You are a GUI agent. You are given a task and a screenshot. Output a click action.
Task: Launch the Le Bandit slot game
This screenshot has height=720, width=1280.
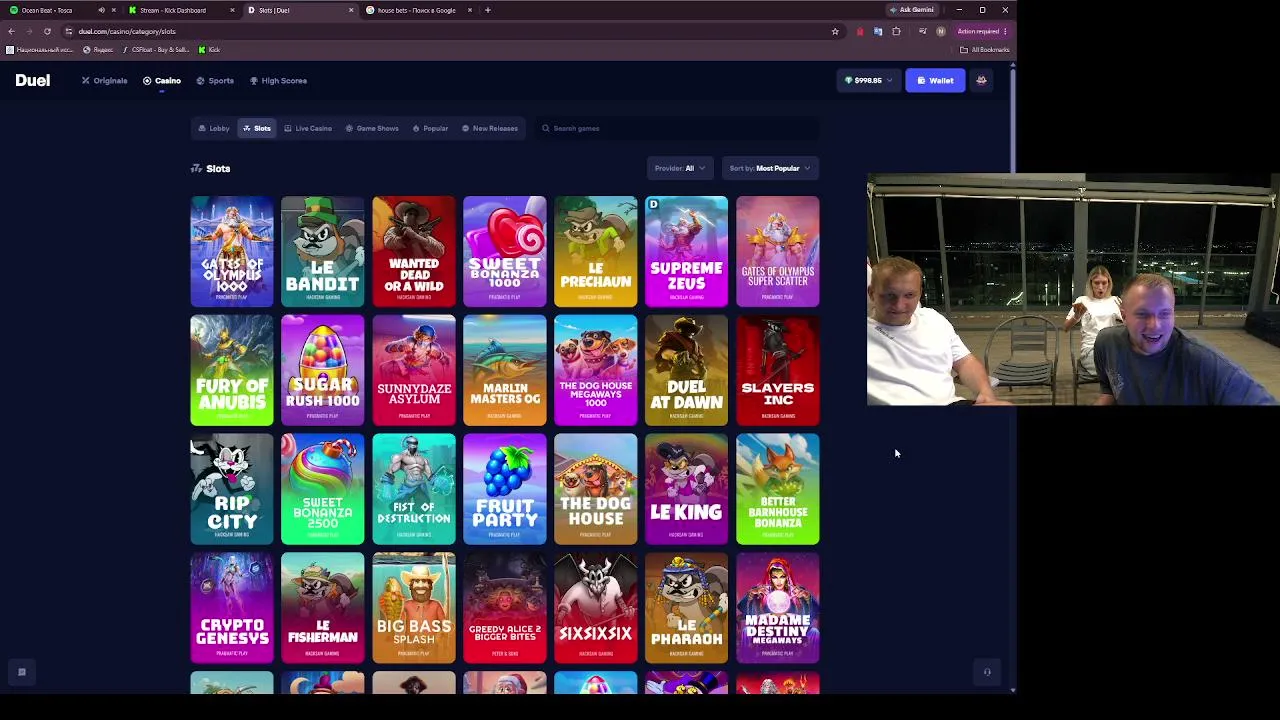323,251
